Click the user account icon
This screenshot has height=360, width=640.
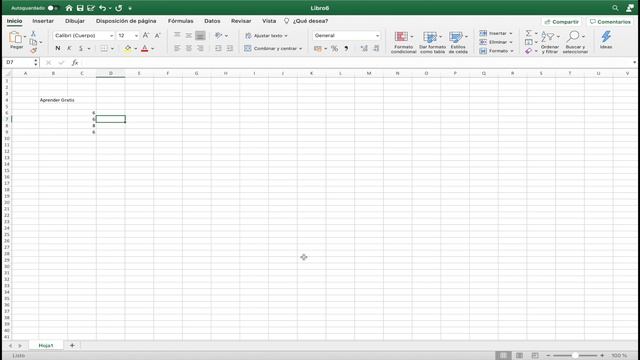pos(630,8)
